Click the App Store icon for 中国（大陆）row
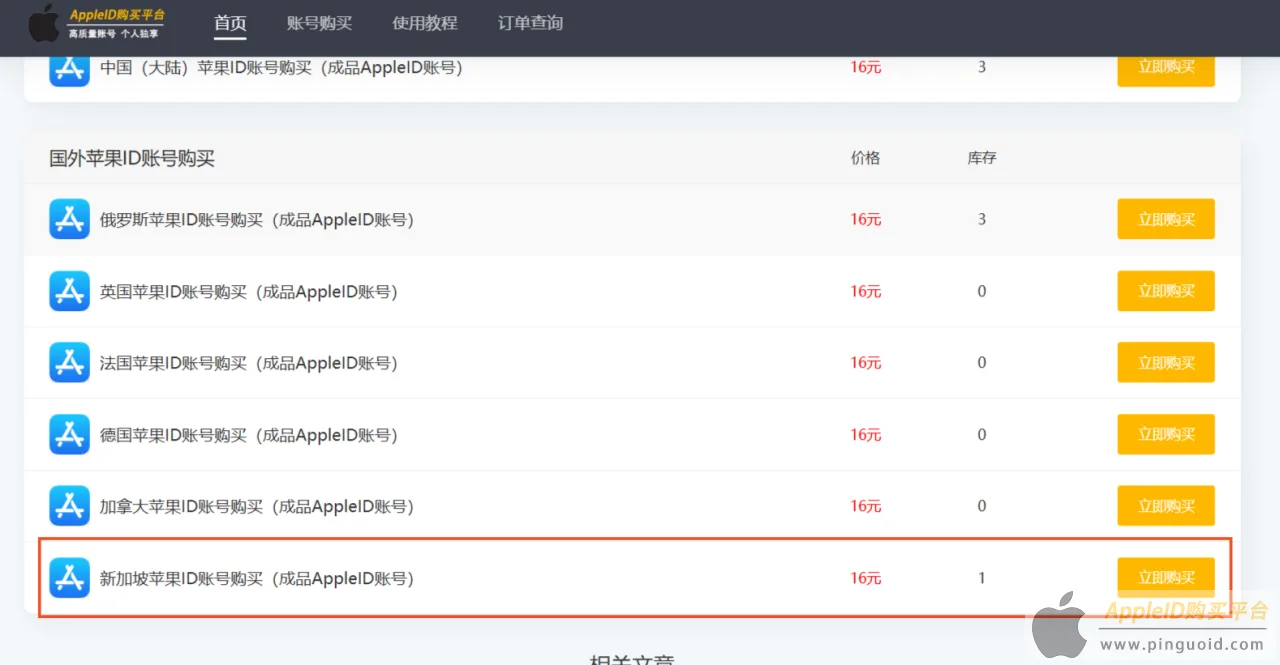Screen dimensions: 1280x665 click(69, 69)
